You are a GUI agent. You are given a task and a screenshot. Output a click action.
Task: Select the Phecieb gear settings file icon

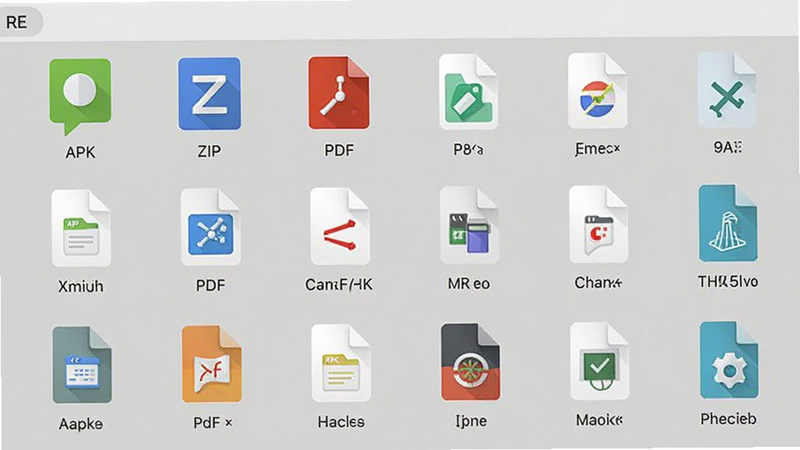[729, 360]
